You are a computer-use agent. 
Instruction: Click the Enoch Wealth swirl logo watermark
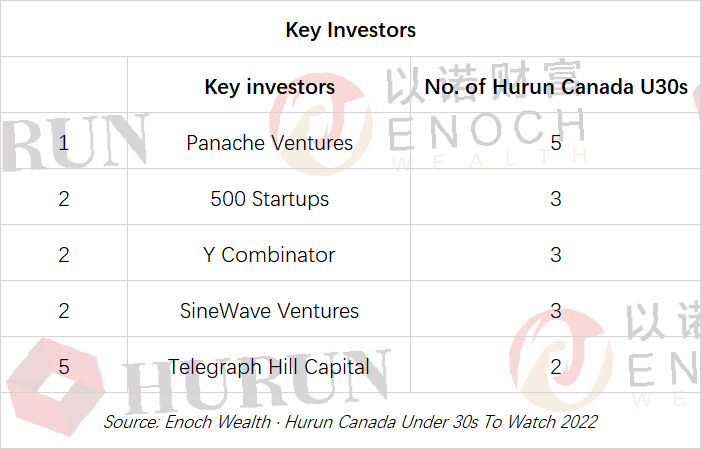point(321,124)
